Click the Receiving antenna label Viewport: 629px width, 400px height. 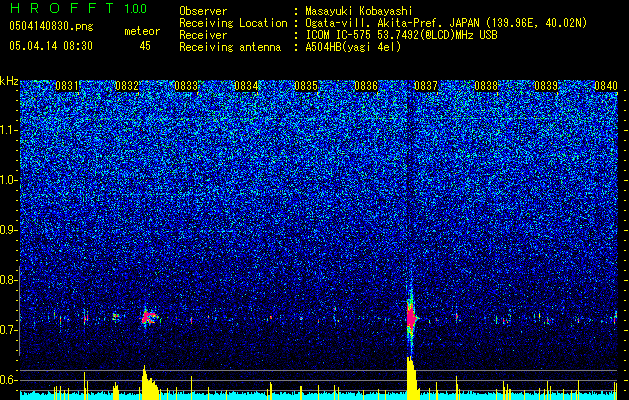[230, 47]
